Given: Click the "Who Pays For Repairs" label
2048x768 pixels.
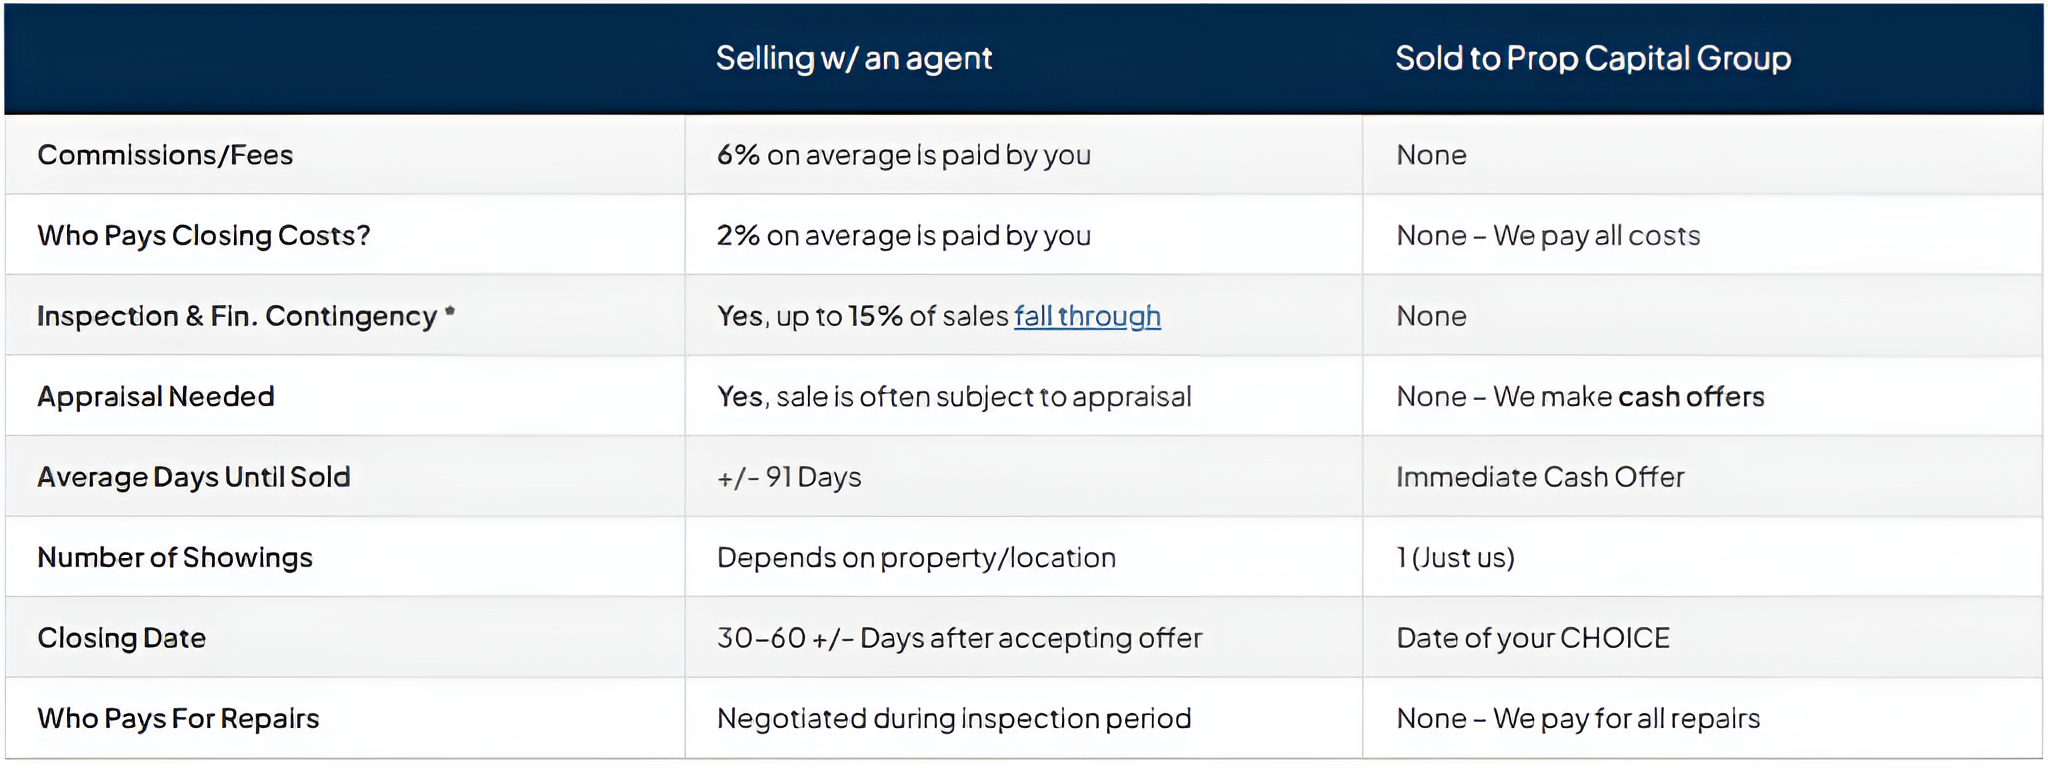Looking at the screenshot, I should pyautogui.click(x=178, y=719).
